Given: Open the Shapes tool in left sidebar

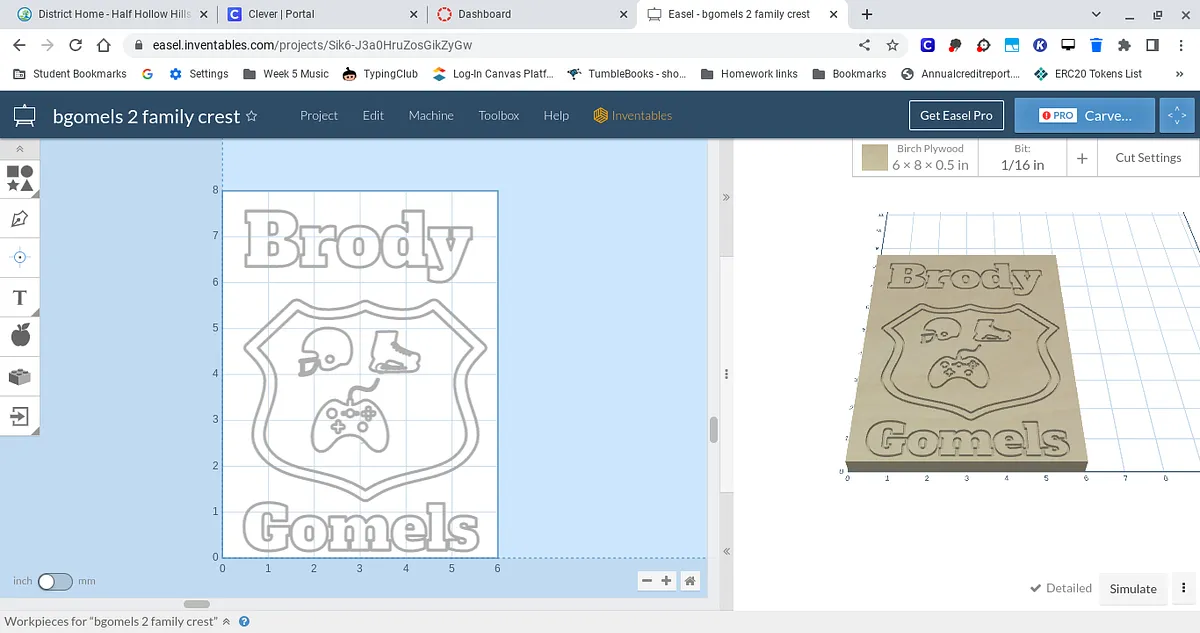Looking at the screenshot, I should [x=20, y=178].
